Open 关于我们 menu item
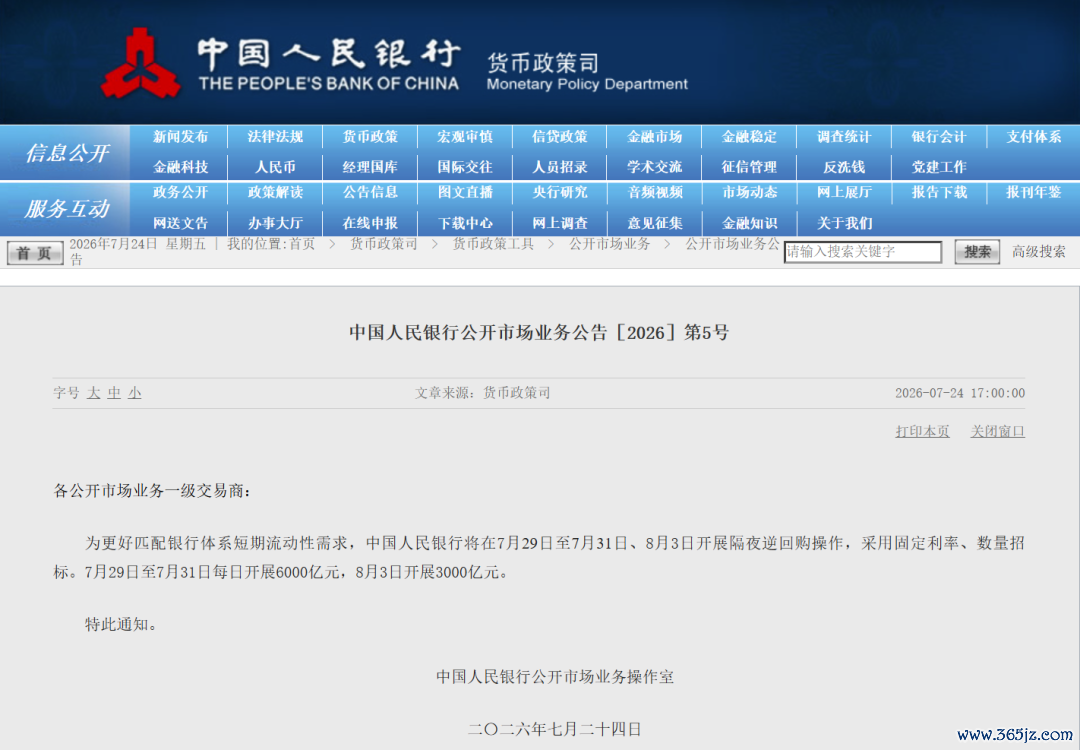 pyautogui.click(x=844, y=224)
